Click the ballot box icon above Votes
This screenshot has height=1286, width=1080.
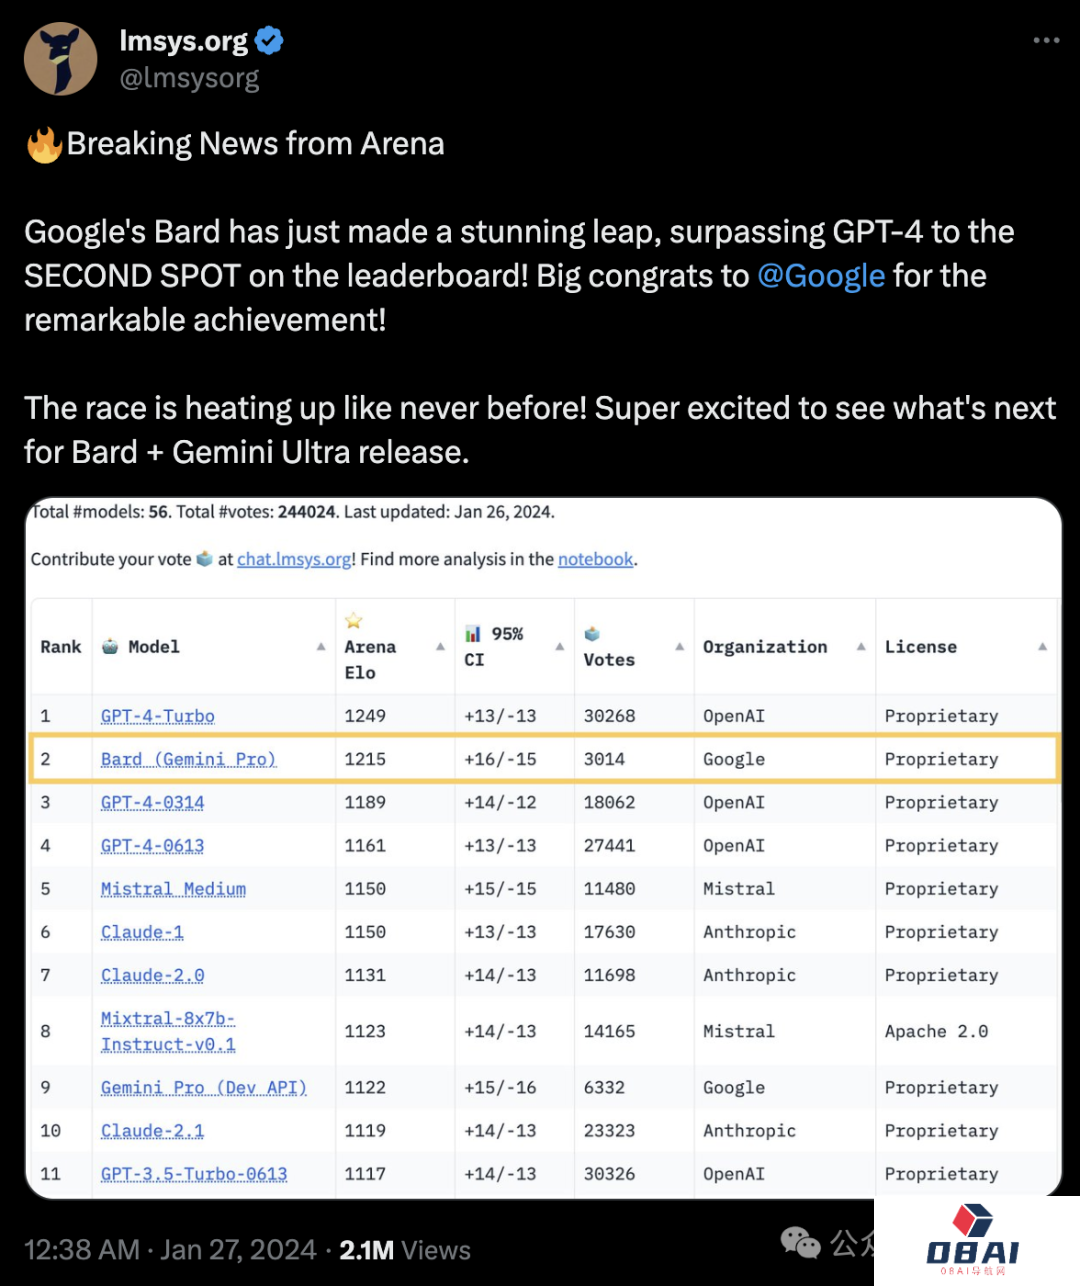592,634
